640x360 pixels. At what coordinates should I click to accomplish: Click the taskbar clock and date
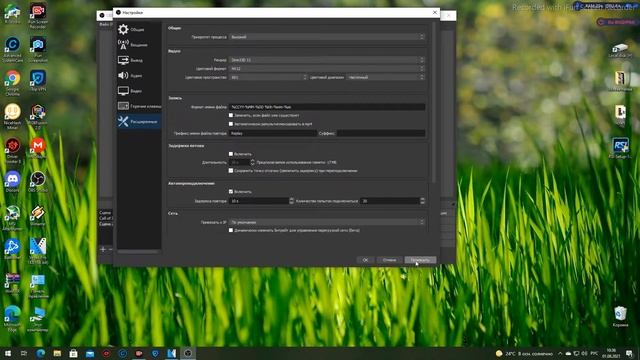(x=611, y=353)
